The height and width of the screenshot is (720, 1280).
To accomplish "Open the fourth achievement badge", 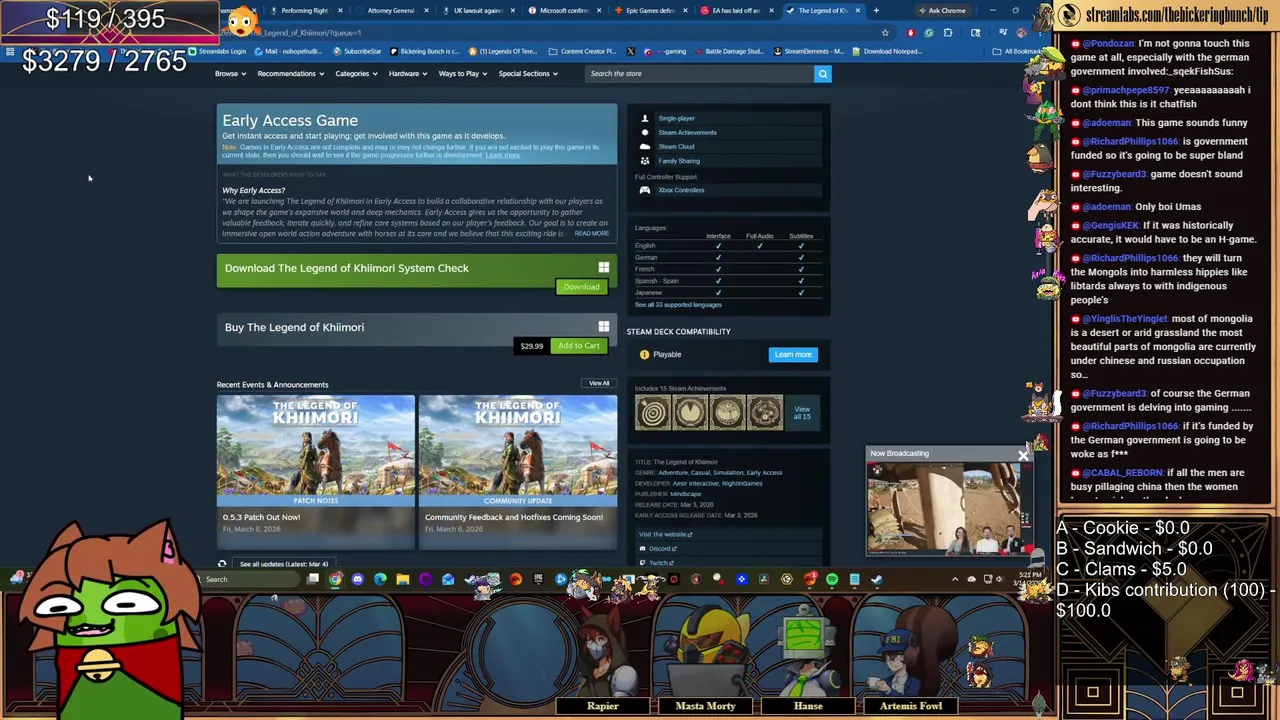I will pyautogui.click(x=765, y=412).
